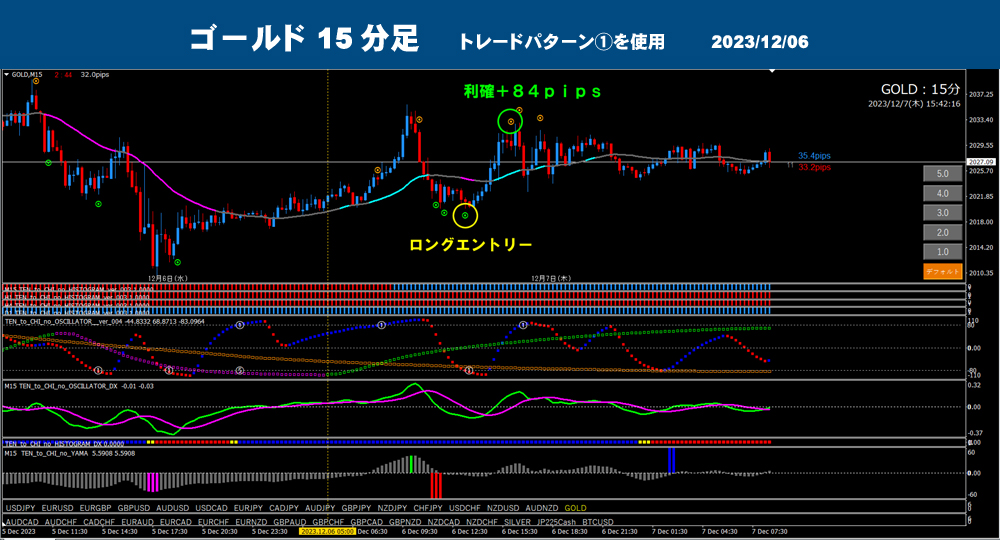
Task: Switch chart to EURJPY symbol
Action: [x=248, y=508]
